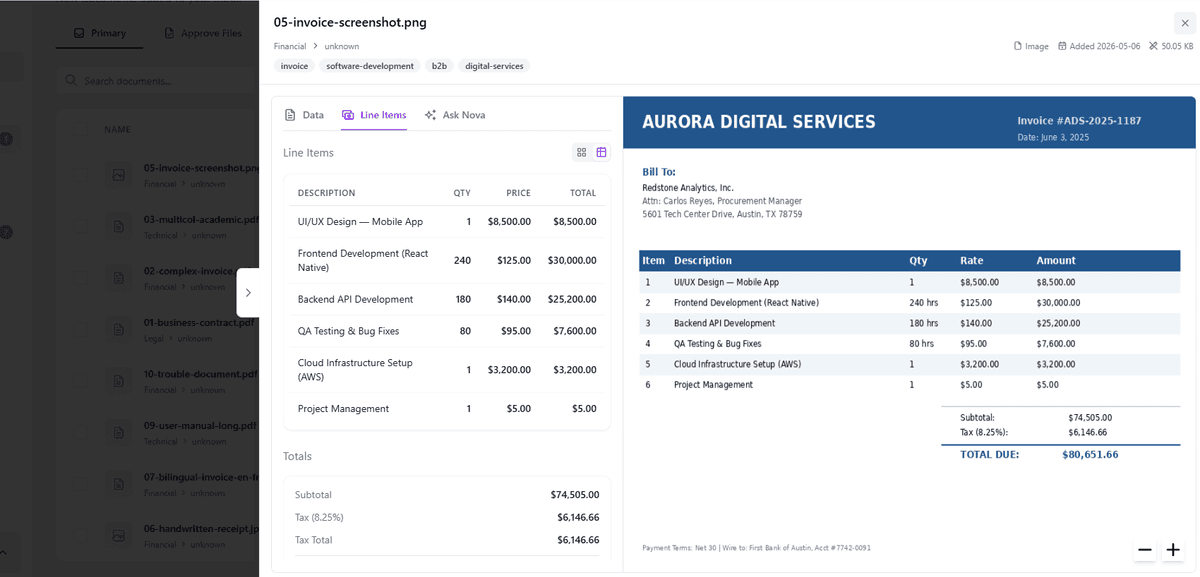Click TOTAL DUE amount $80,651.66
Viewport: 1200px width, 577px height.
[x=1090, y=454]
